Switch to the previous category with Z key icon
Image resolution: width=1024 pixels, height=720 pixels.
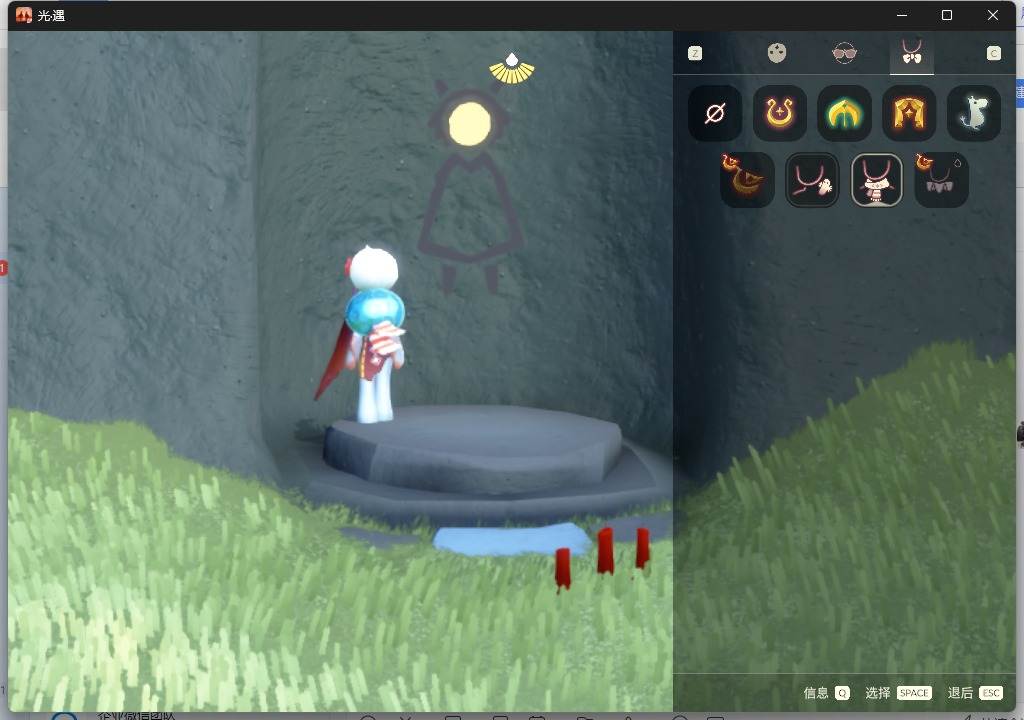(695, 54)
